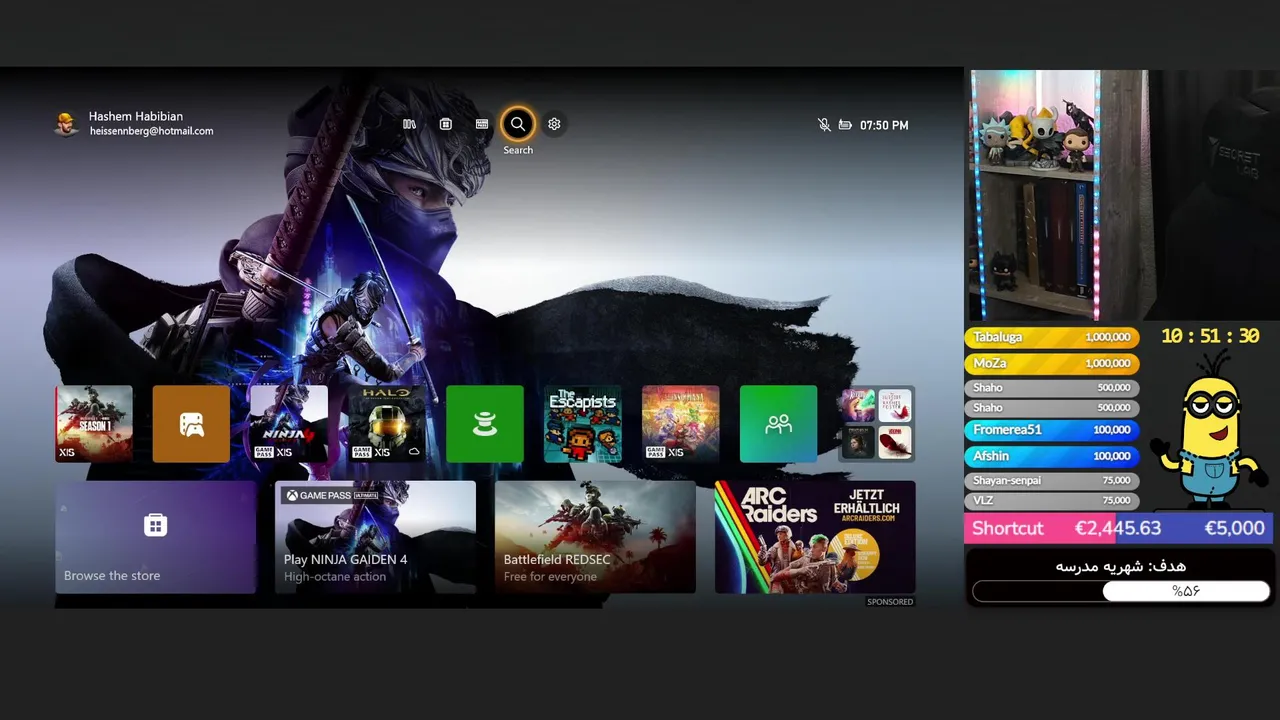
Task: Click the Fromerea51 100,000 donor row
Action: point(1052,430)
